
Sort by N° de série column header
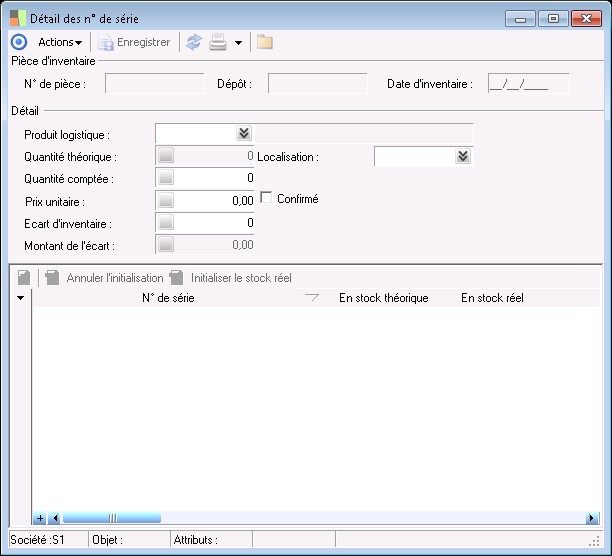pos(168,298)
